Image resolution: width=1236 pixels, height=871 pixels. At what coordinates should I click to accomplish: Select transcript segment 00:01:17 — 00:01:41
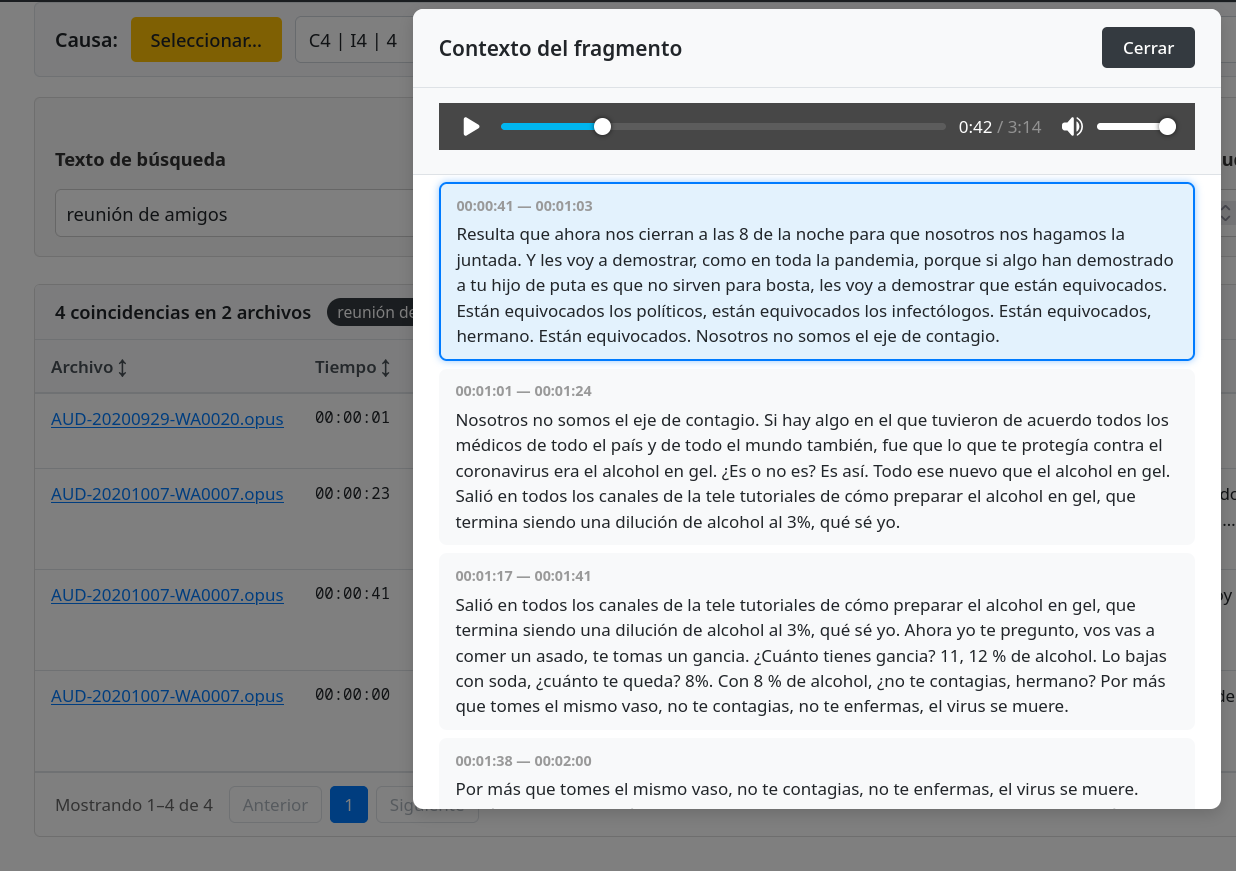point(817,642)
